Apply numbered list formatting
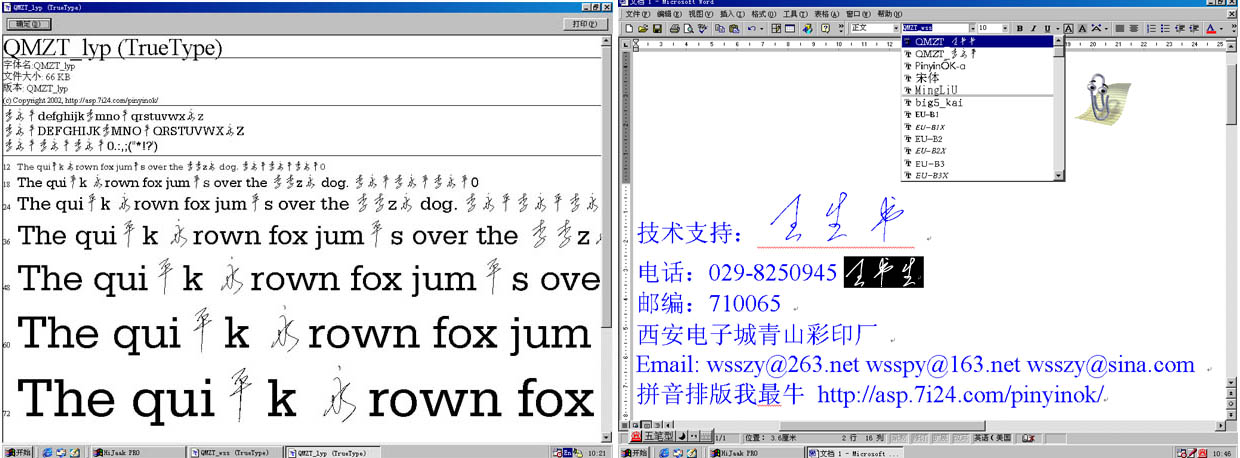1240x458 pixels. 1151,28
